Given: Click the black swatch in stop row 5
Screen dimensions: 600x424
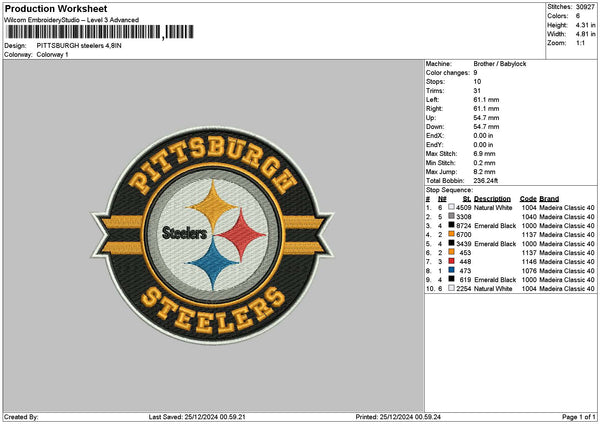Looking at the screenshot, I should [x=452, y=243].
